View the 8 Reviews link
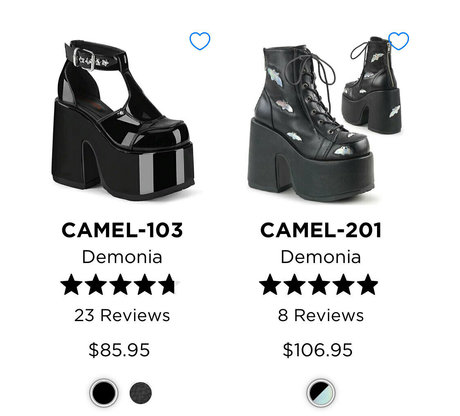Screen dimensions: 460x416 pos(321,315)
